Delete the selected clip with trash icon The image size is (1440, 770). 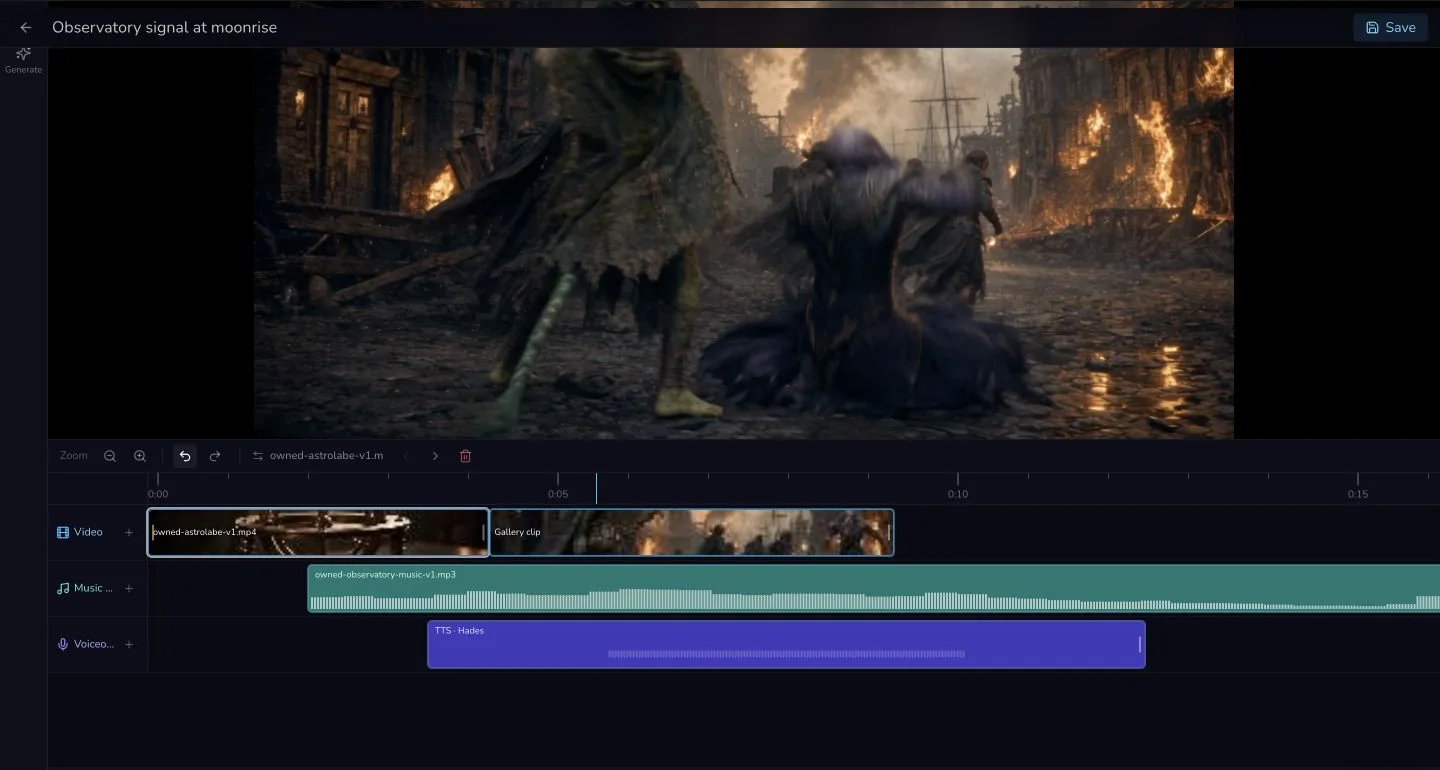465,456
